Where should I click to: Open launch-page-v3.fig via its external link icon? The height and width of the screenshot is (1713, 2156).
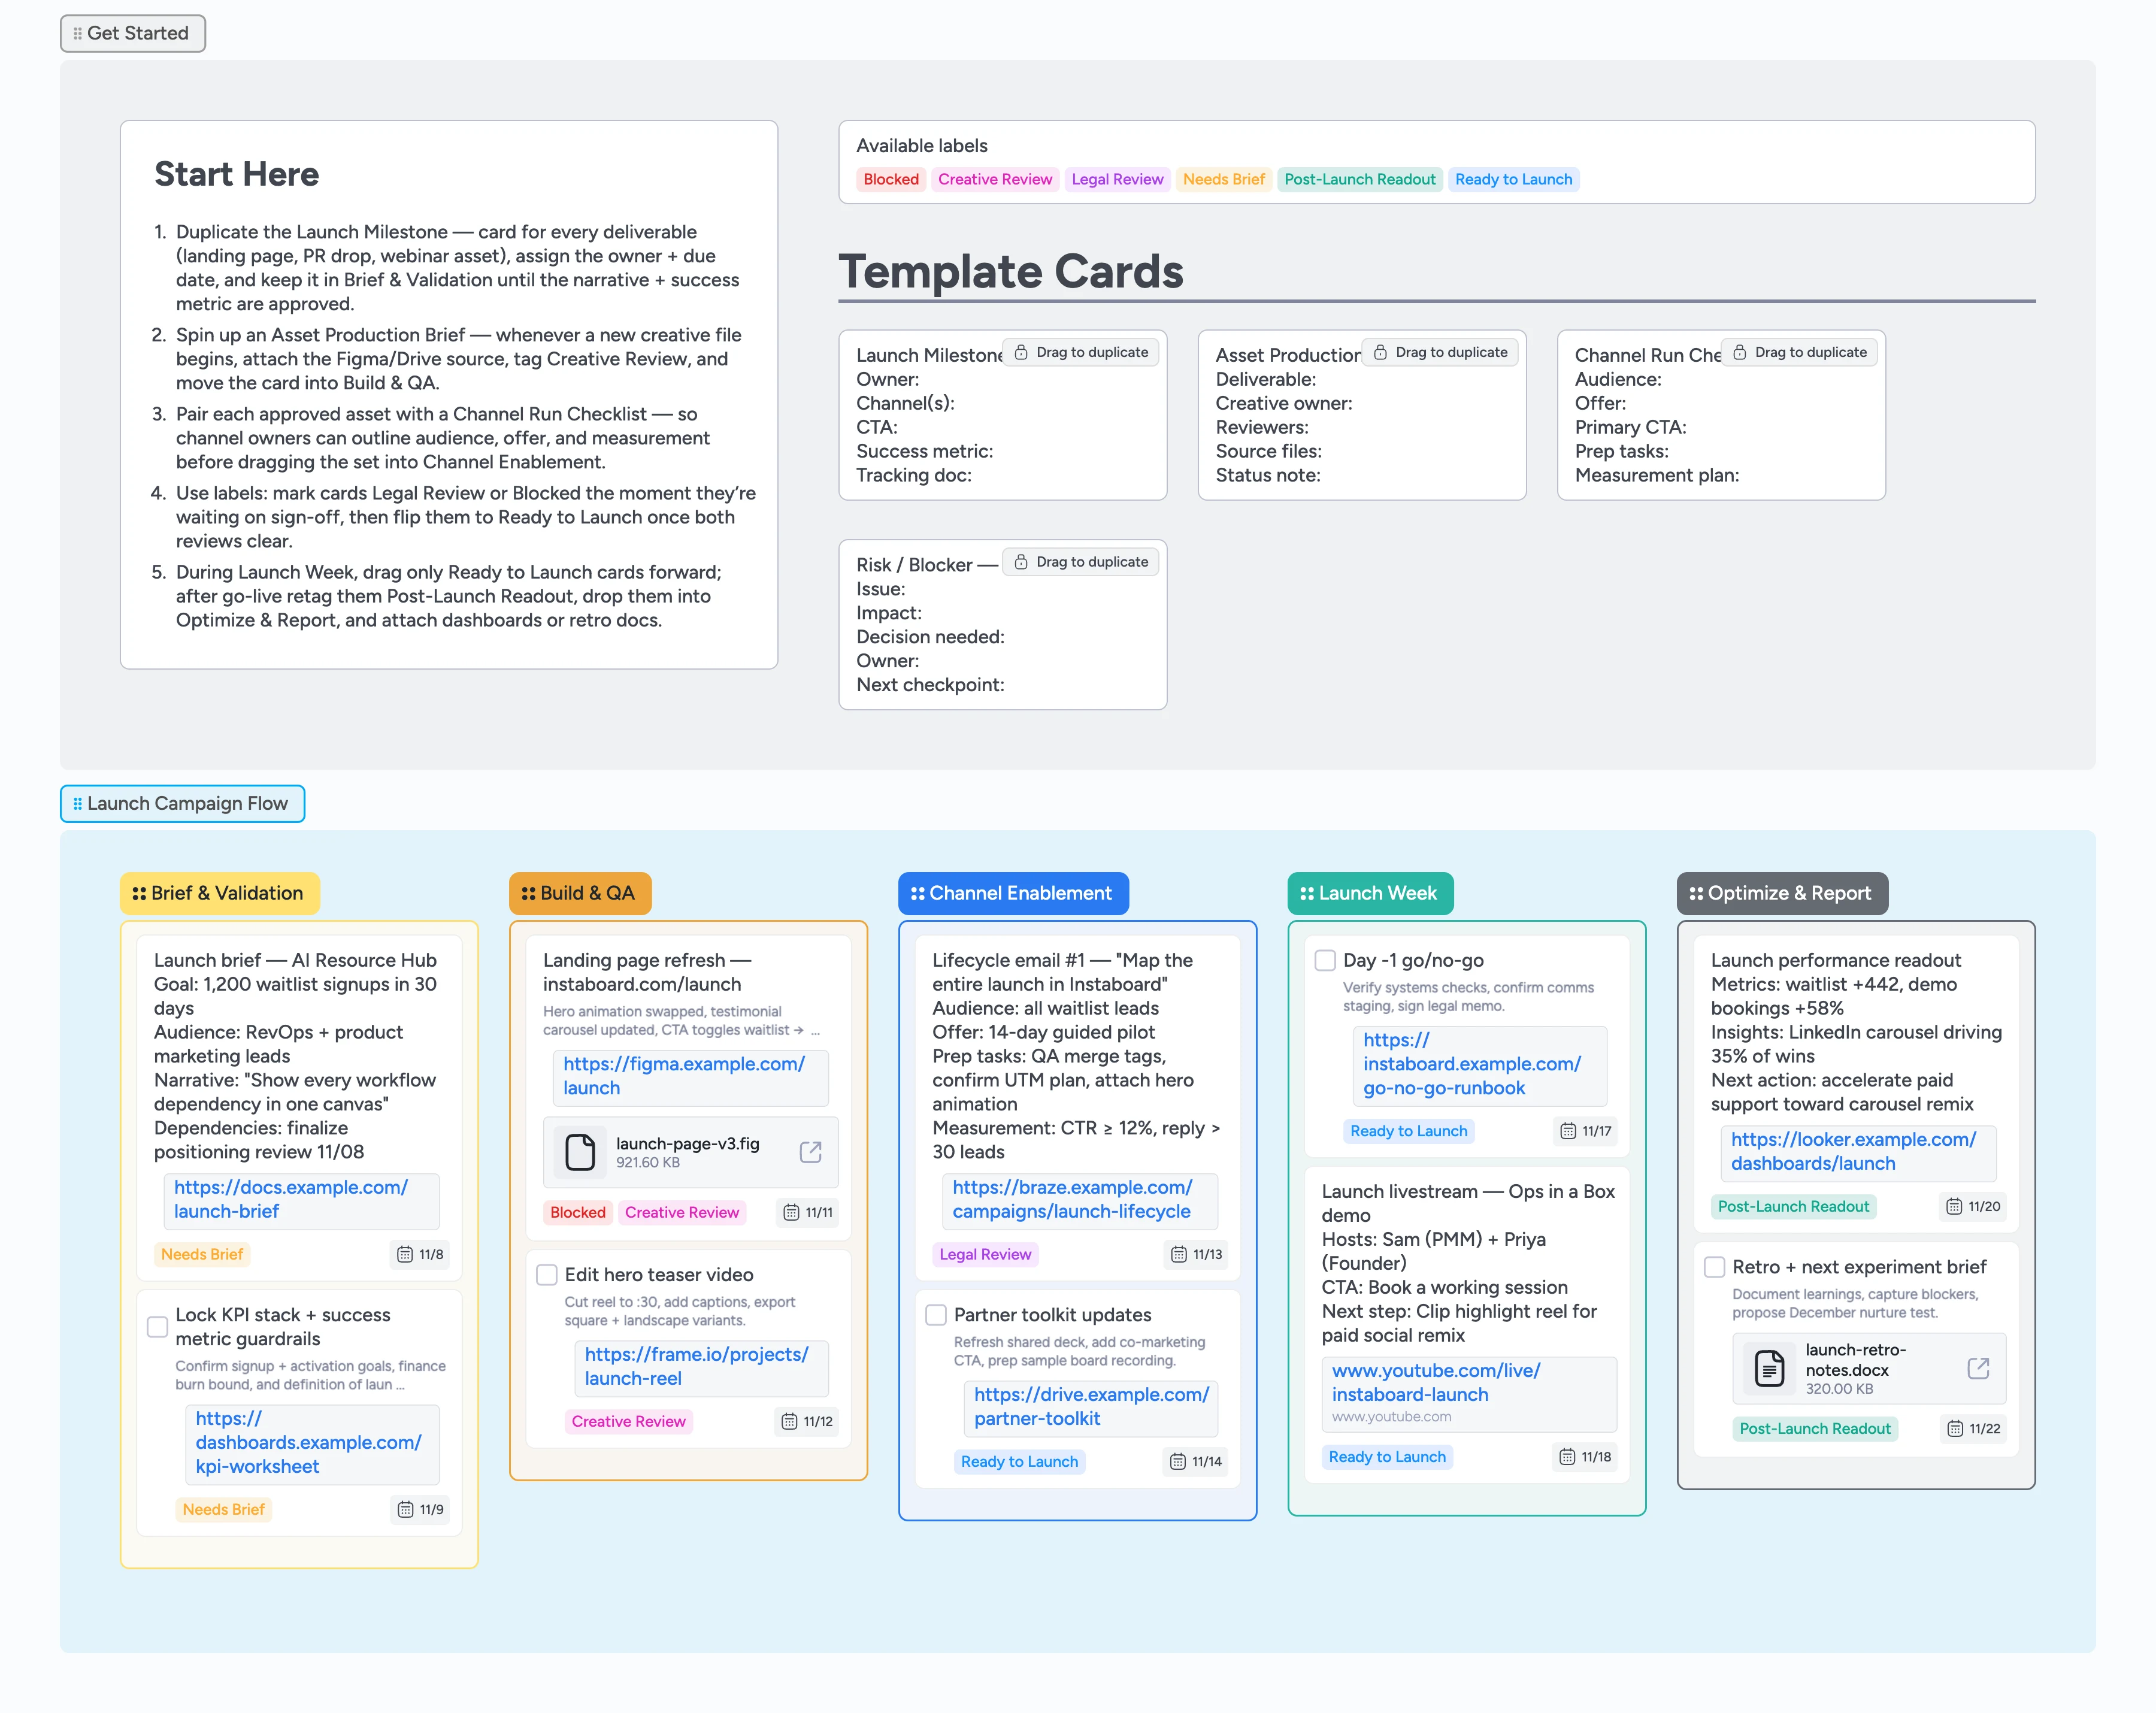(x=812, y=1152)
